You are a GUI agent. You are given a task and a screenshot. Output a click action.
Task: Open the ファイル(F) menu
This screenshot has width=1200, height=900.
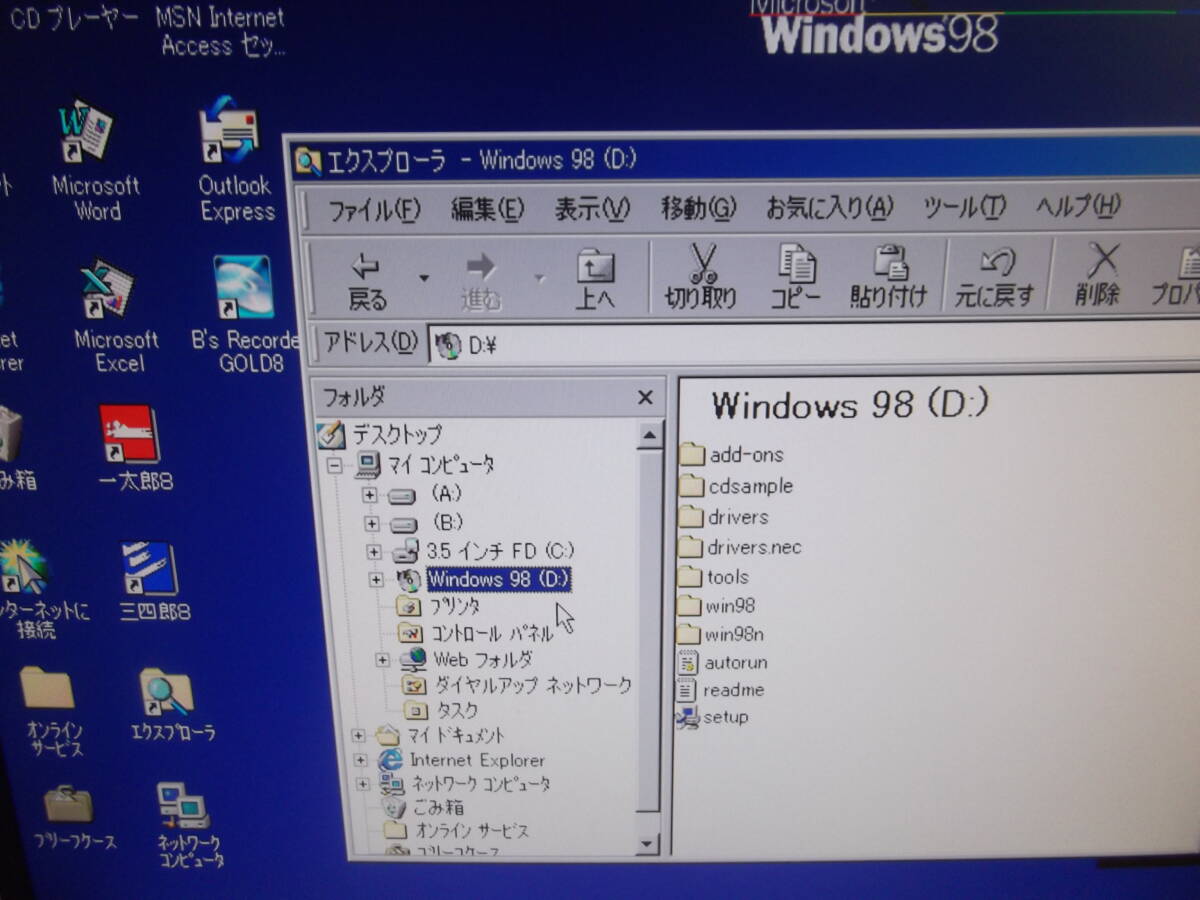(375, 210)
